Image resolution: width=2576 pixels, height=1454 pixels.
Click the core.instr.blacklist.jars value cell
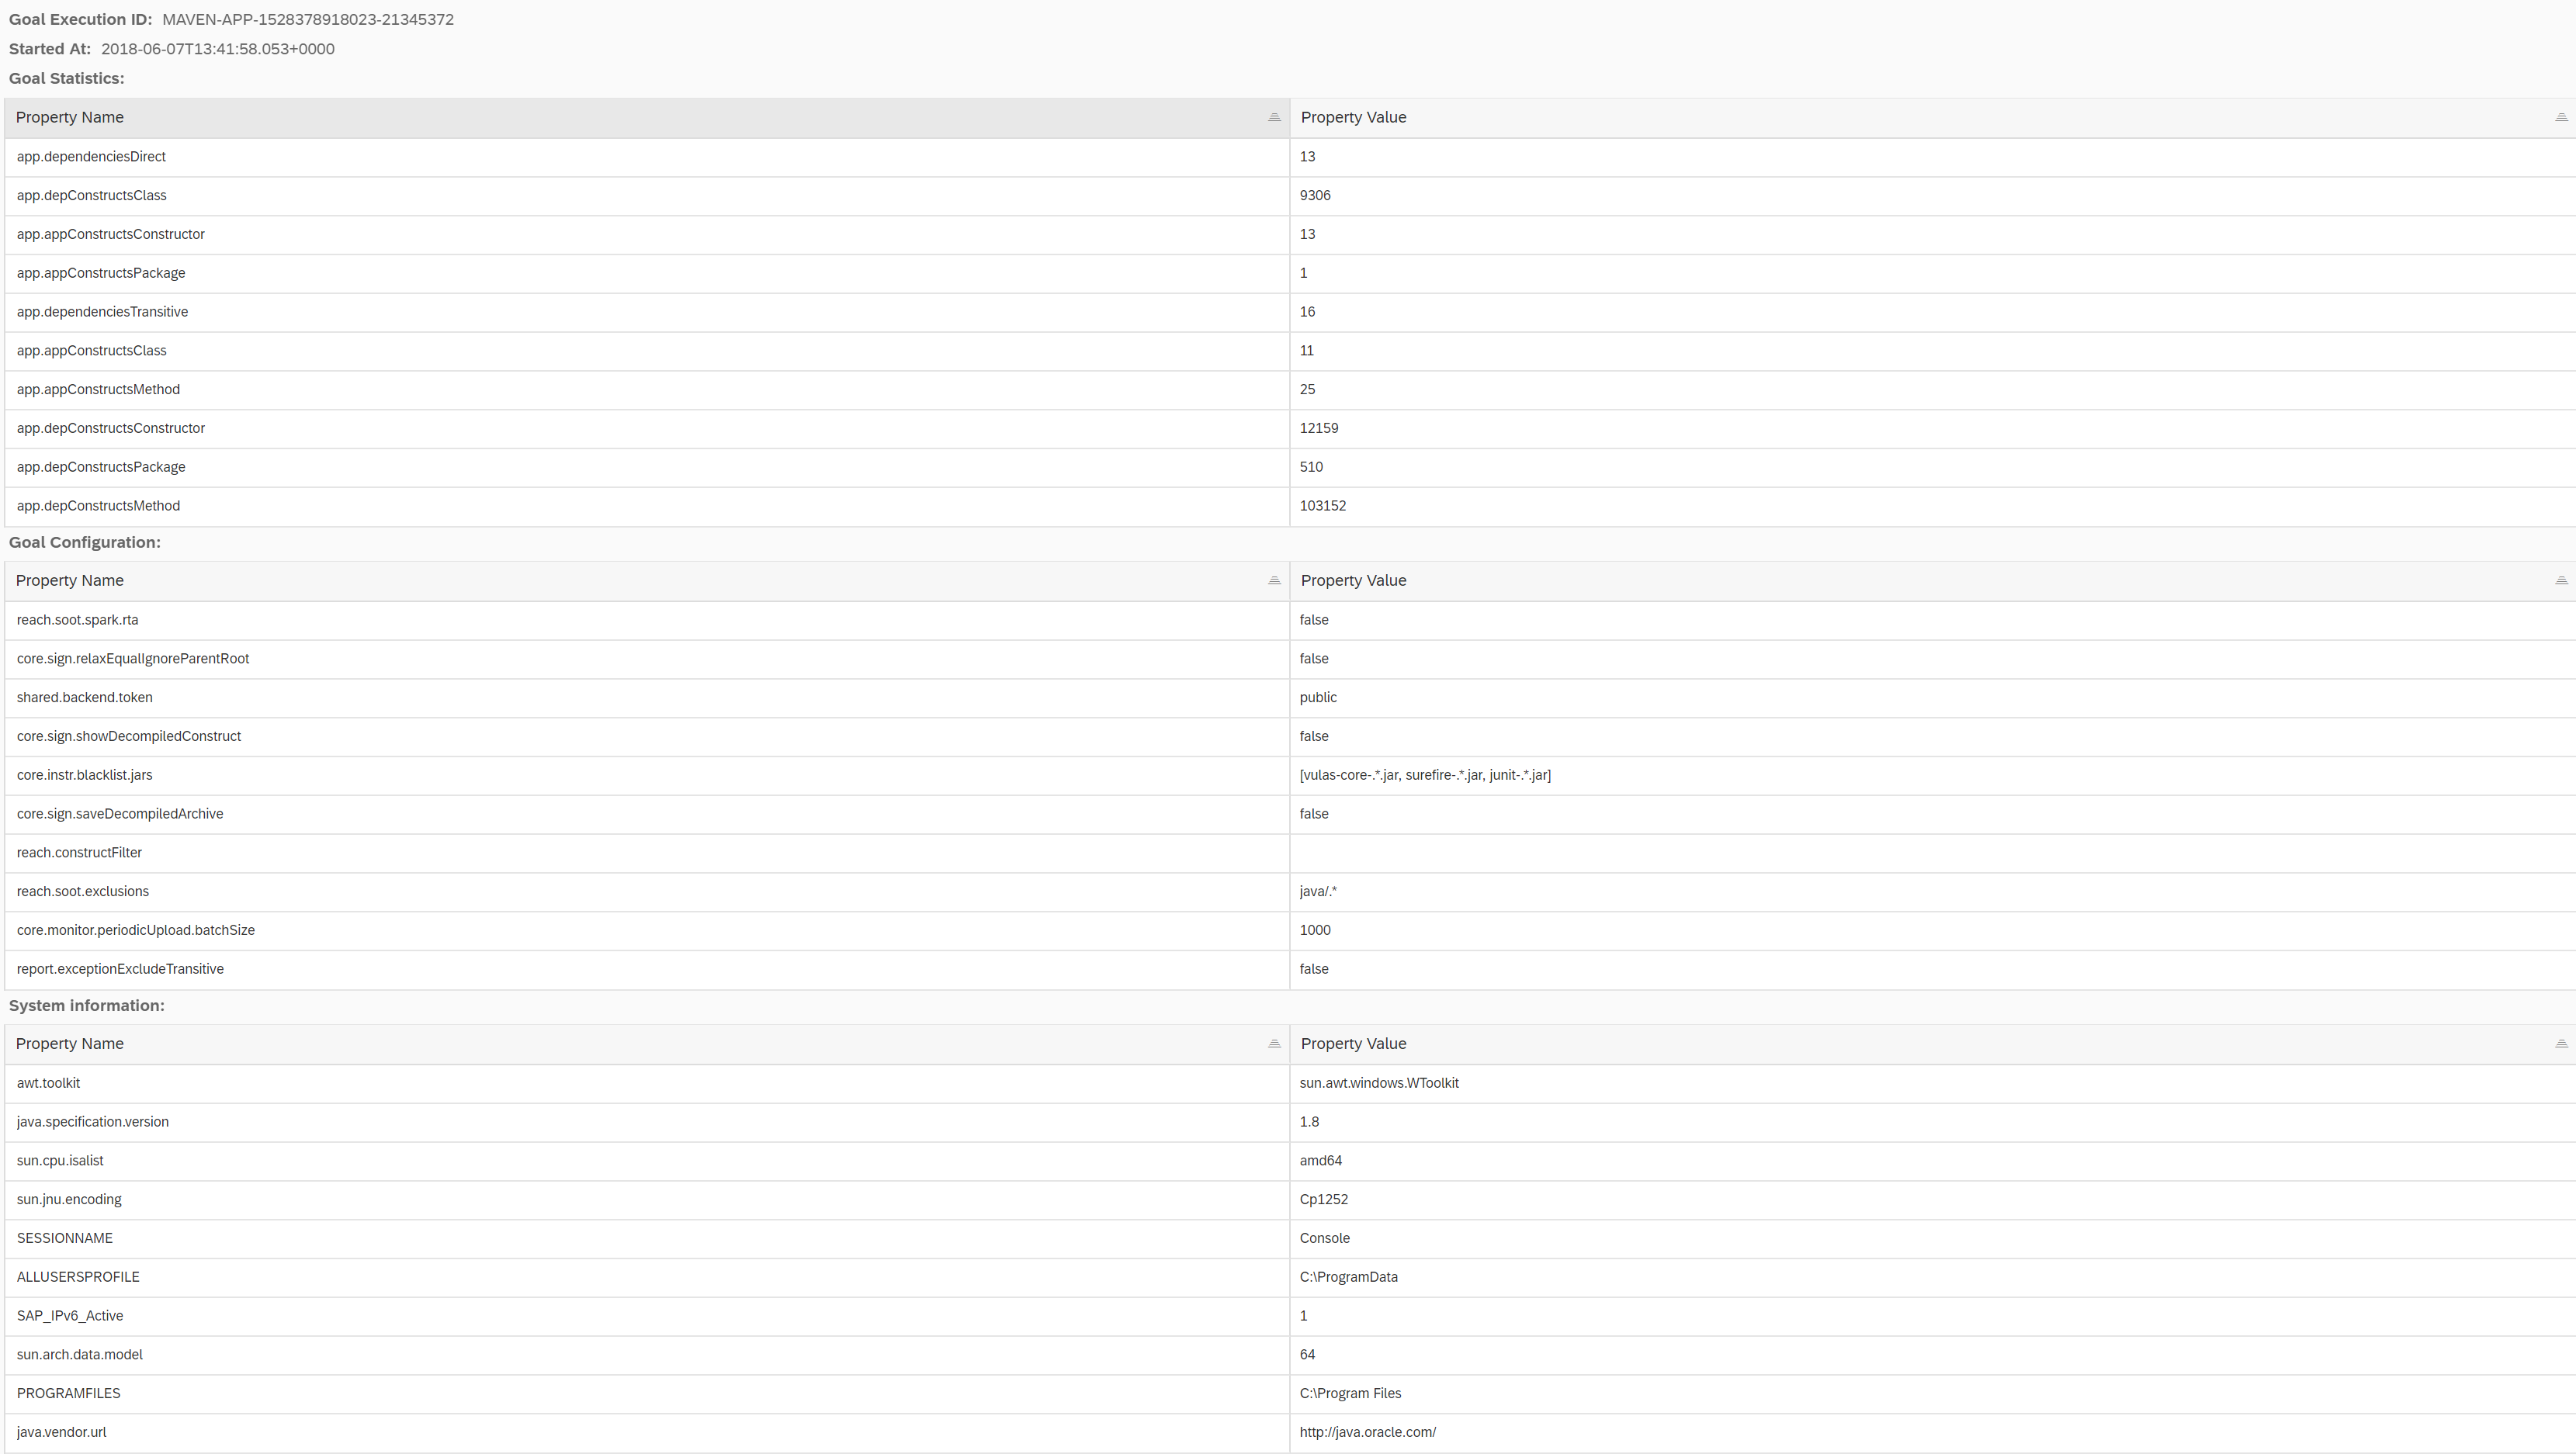1425,775
